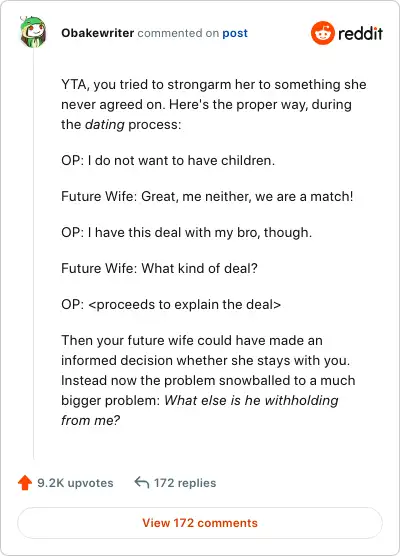The width and height of the screenshot is (400, 556).
Task: Click the orange Reddit Snoo logo
Action: [x=322, y=33]
